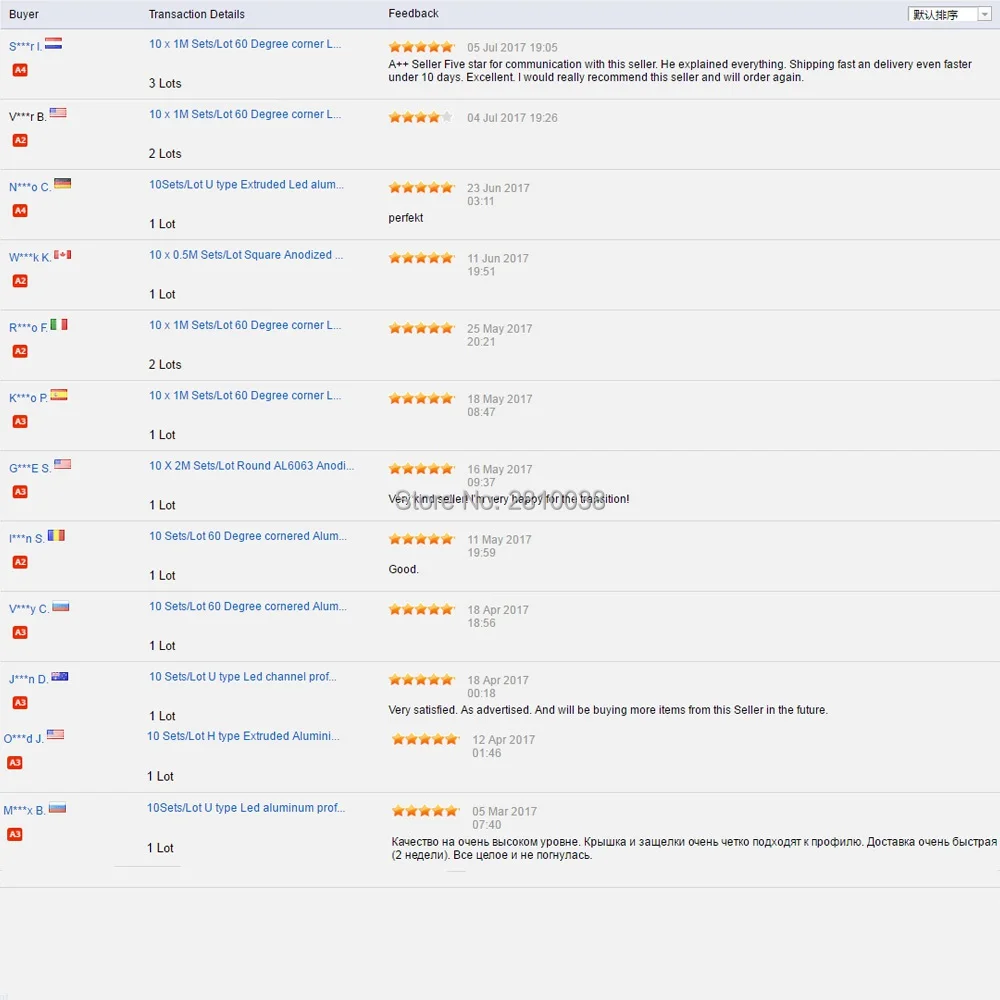Viewport: 1000px width, 1000px height.
Task: Click the A4 badge under N***o C.
Action: pyautogui.click(x=20, y=210)
